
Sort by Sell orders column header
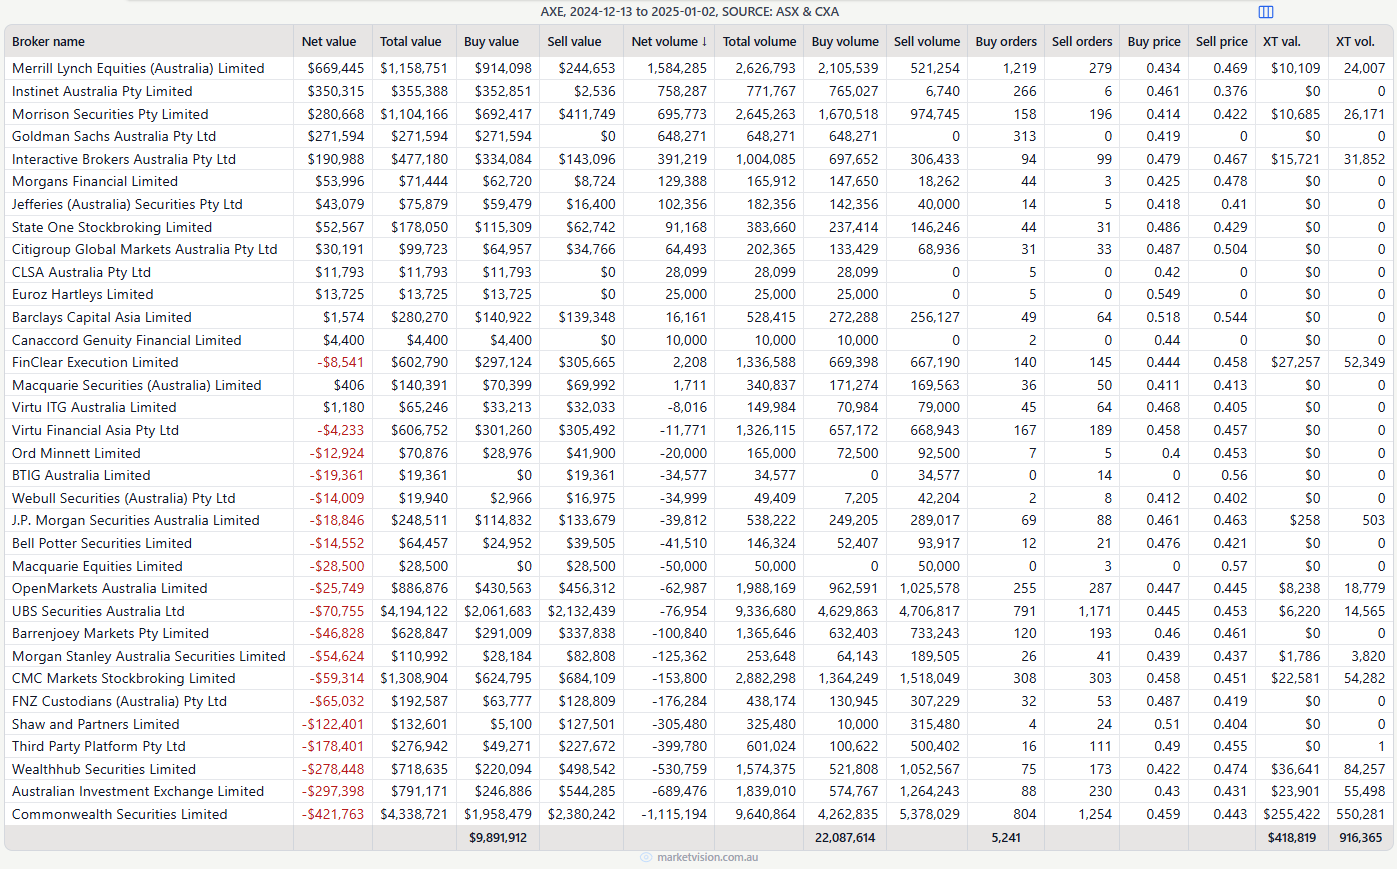point(1082,42)
